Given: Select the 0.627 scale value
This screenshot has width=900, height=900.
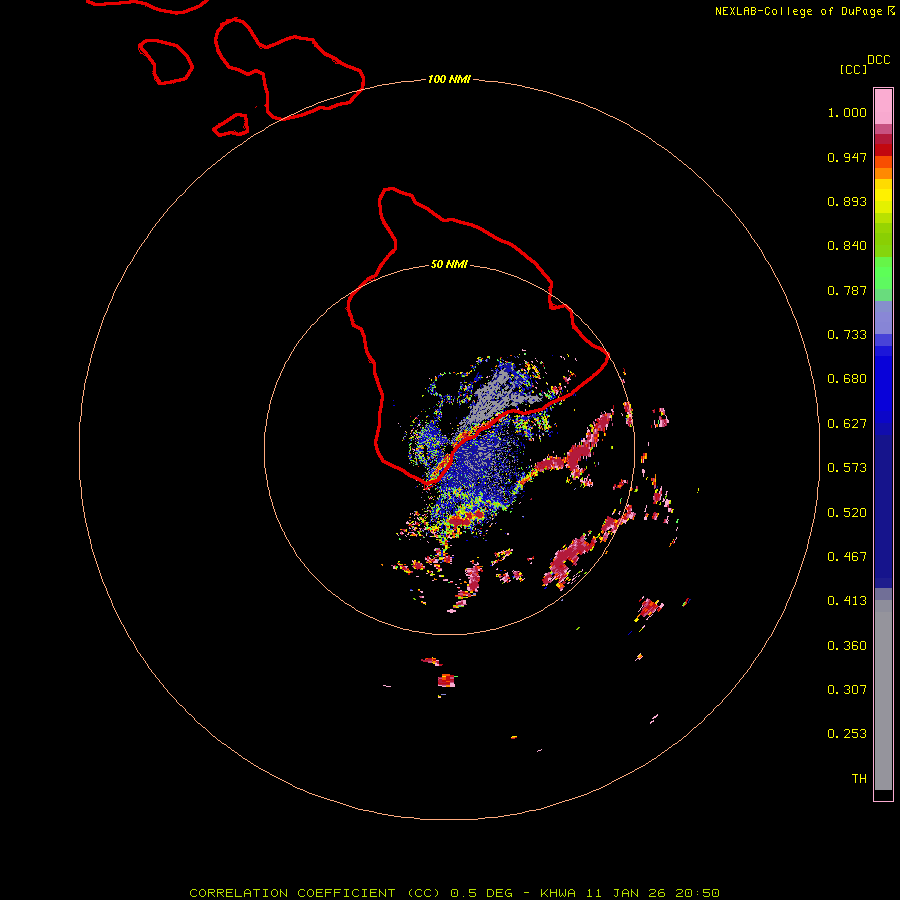Looking at the screenshot, I should point(847,424).
